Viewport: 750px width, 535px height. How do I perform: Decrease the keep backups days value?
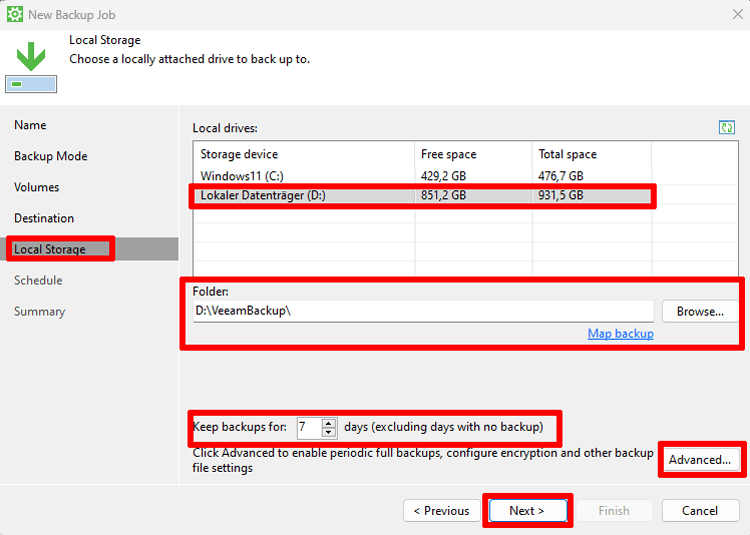tap(329, 432)
